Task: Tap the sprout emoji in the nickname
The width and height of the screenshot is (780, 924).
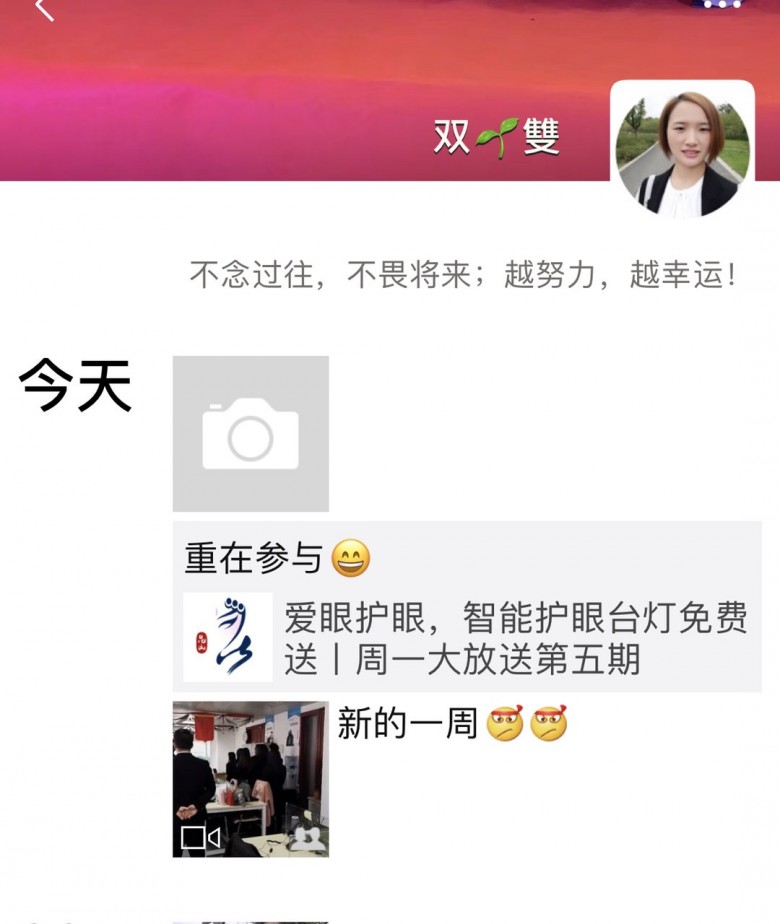Action: (497, 137)
